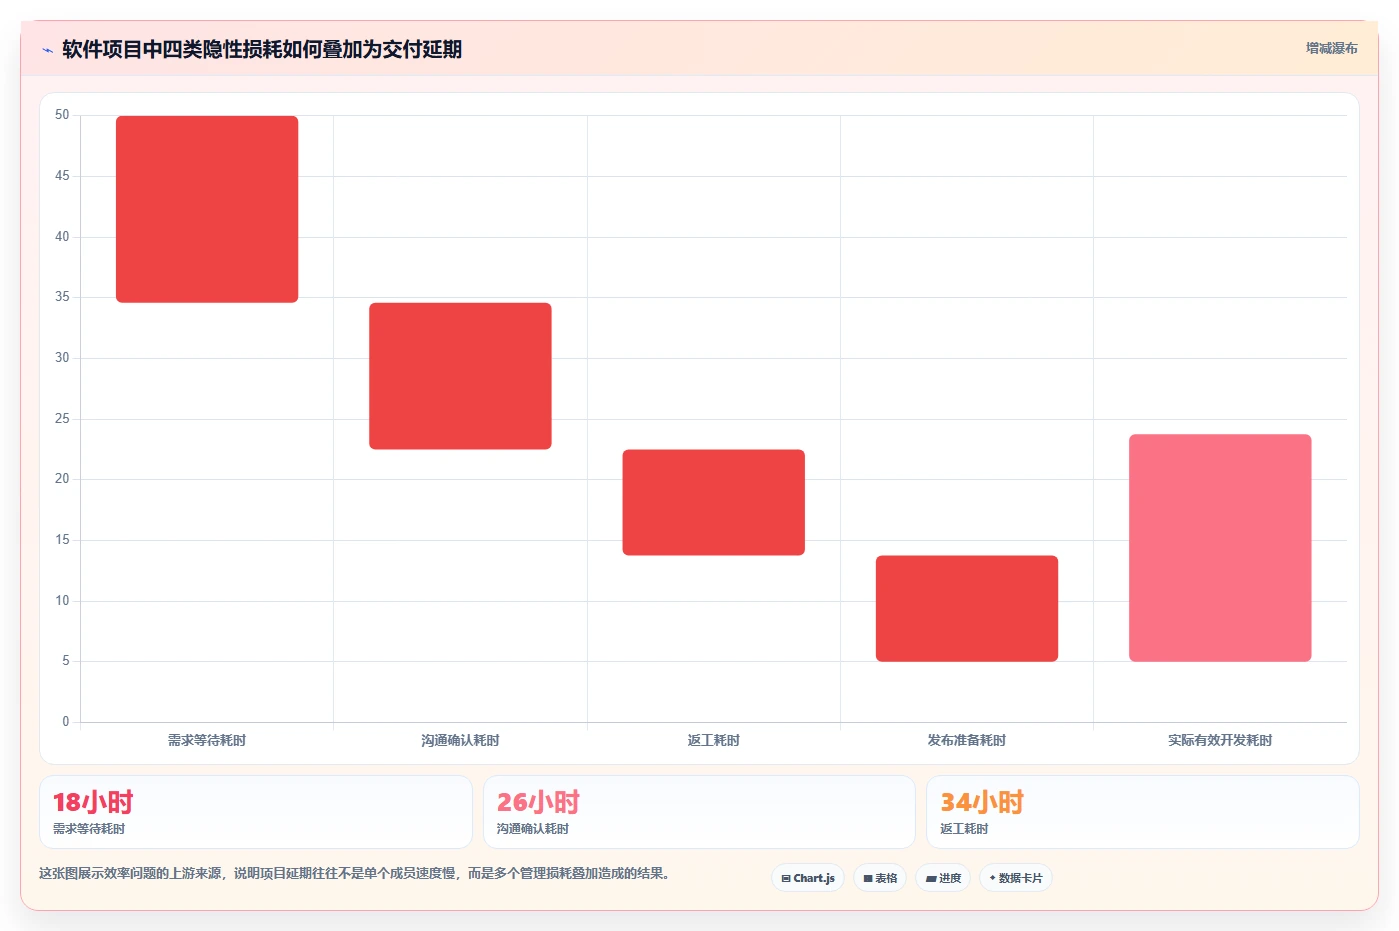Viewport: 1399px width, 931px height.
Task: Click the chart title 软件项目中四类隐性损耗如何叠加为交付延期
Action: coord(262,49)
